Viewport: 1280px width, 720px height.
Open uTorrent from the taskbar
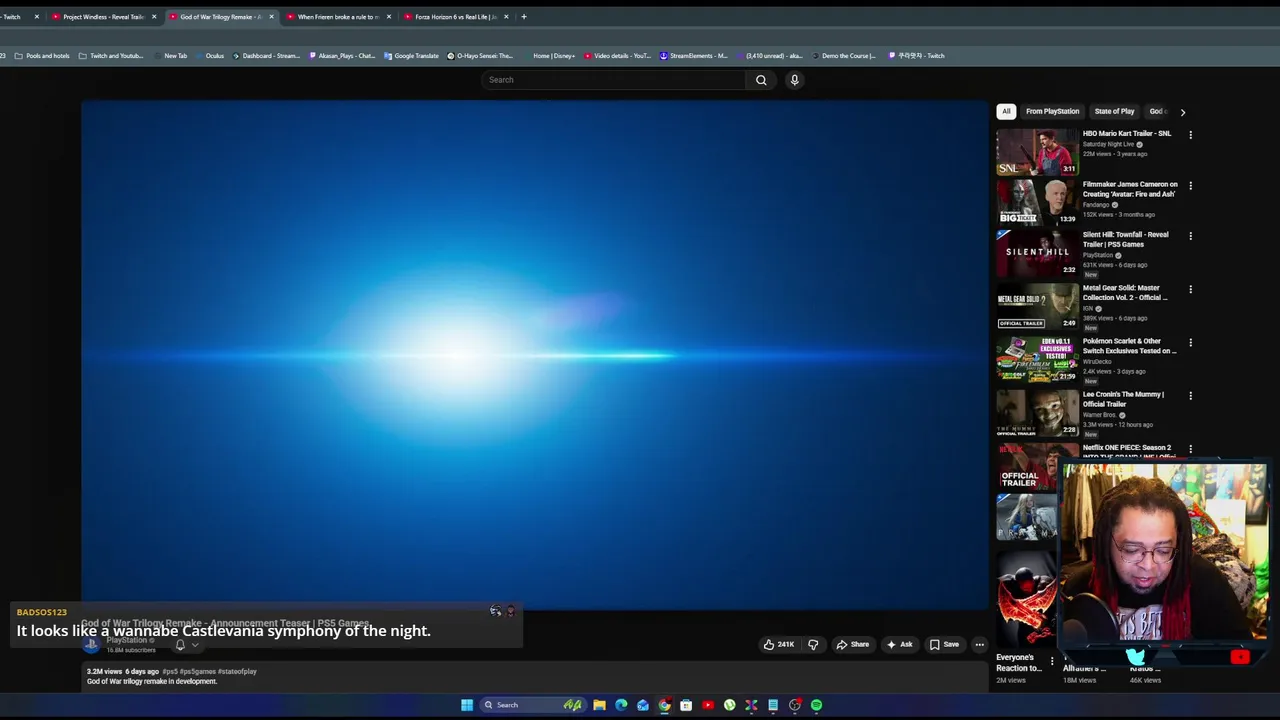coord(729,705)
